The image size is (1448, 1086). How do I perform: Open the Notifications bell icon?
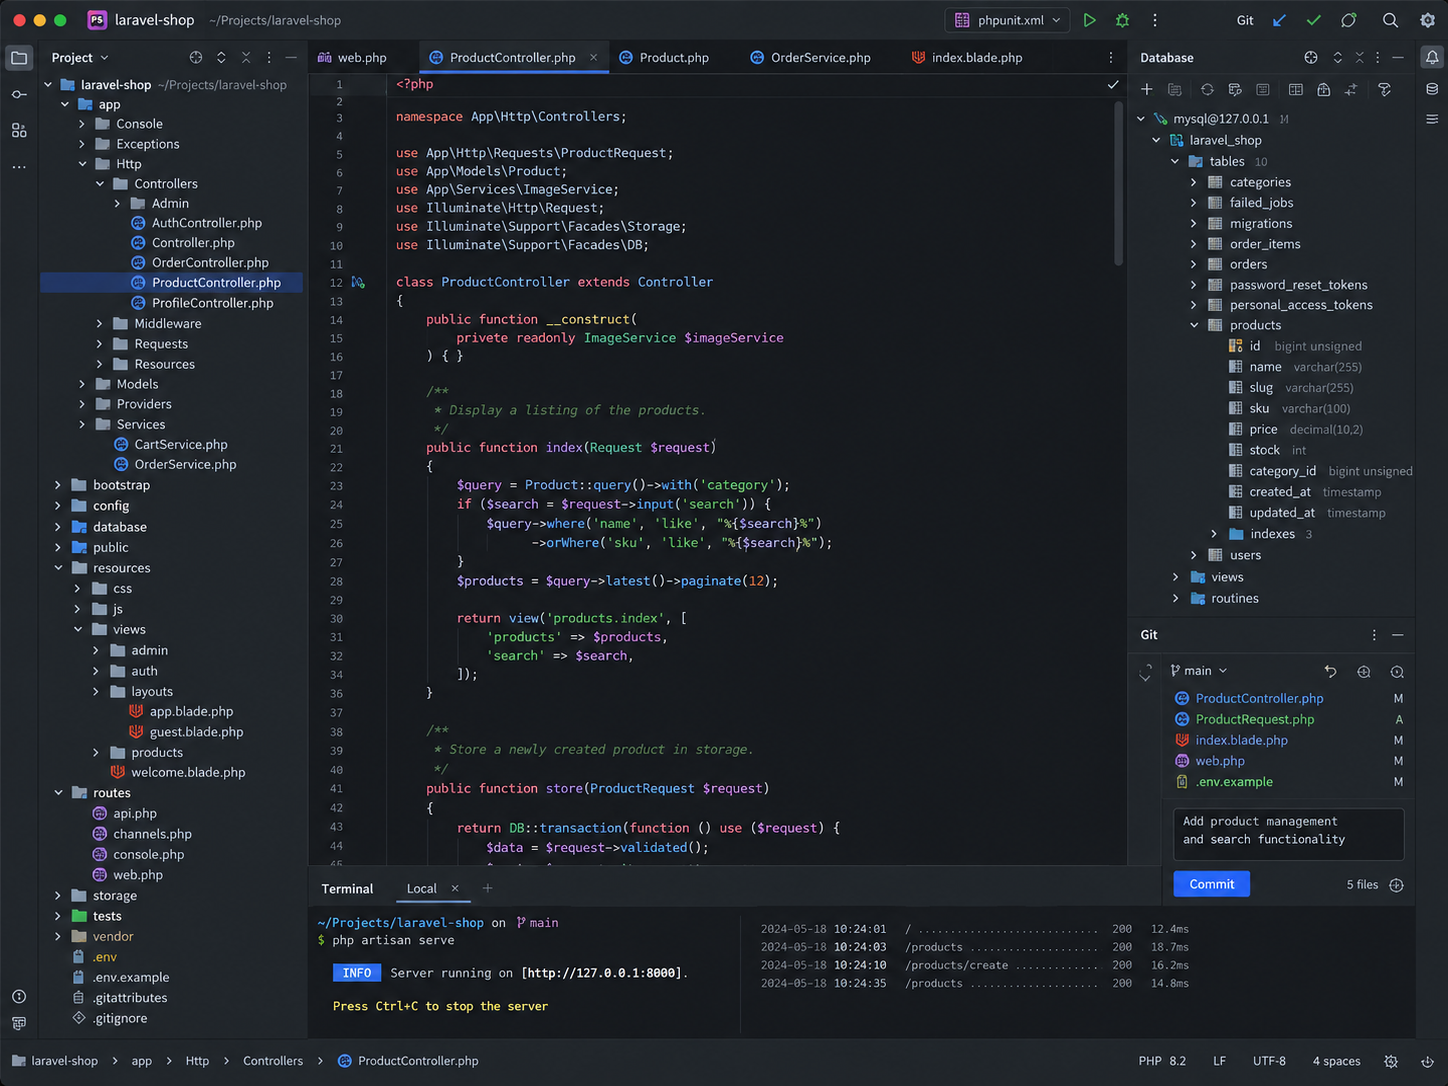[1432, 58]
